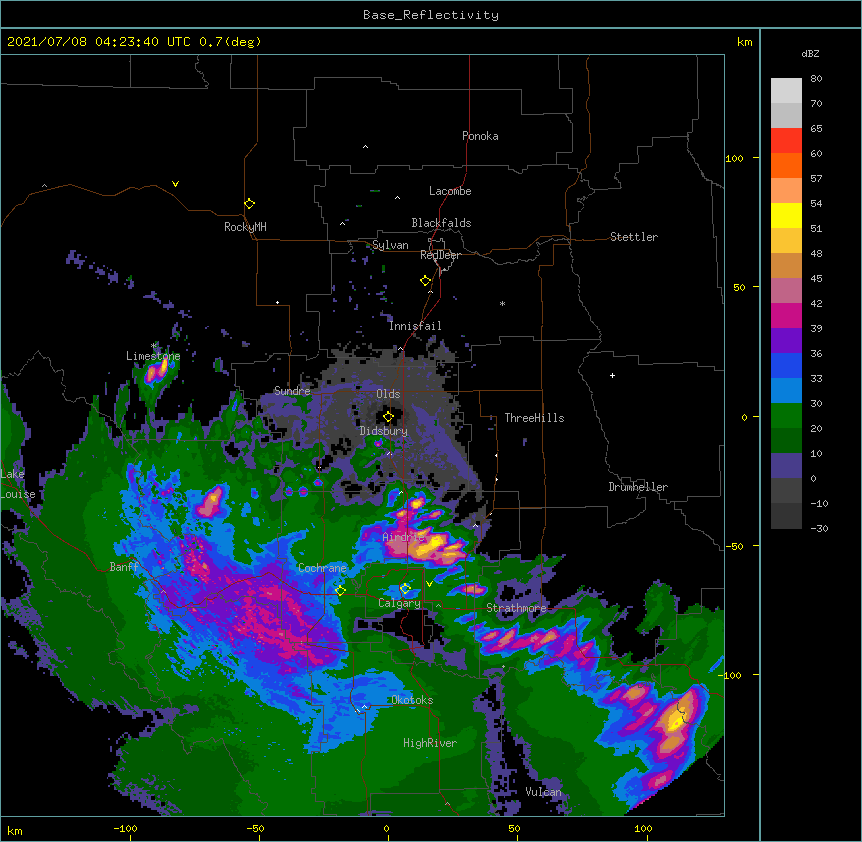Select the yellow diamond marker right of Cochrane
862x842 pixels.
[x=340, y=591]
